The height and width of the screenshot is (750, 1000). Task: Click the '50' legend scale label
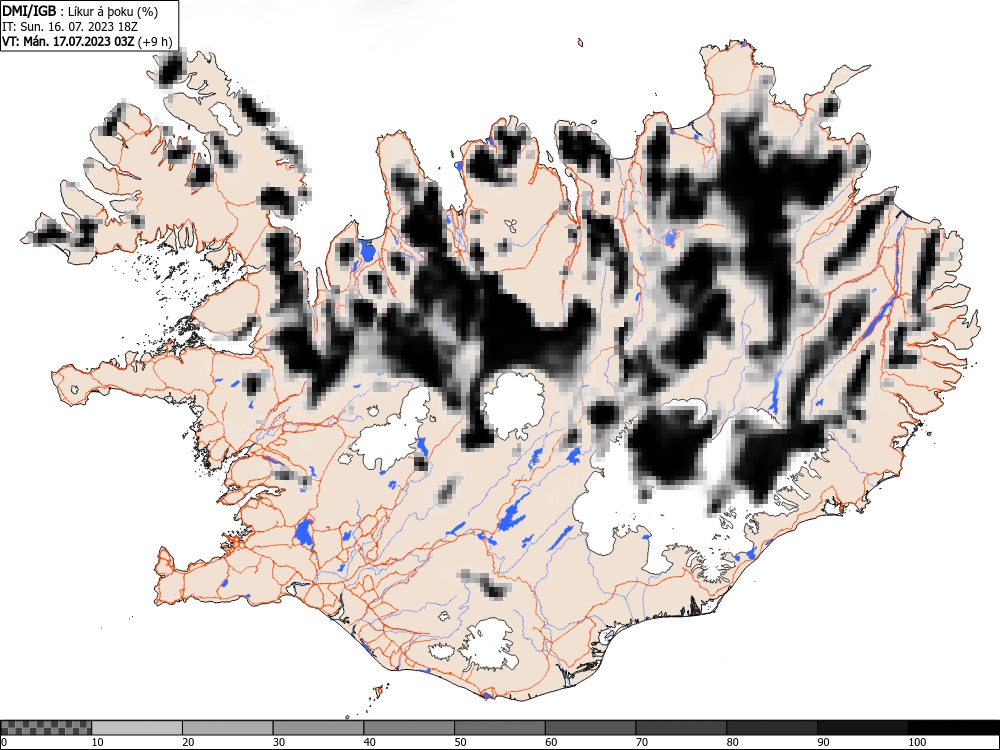click(x=460, y=742)
